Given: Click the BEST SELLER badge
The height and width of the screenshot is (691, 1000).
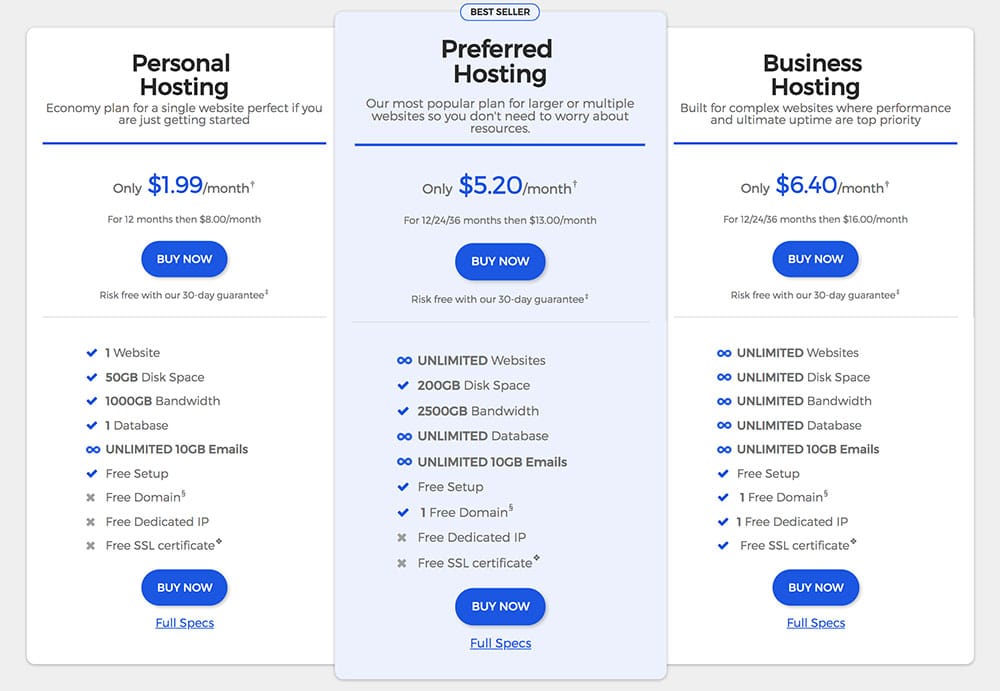Looking at the screenshot, I should click(500, 12).
